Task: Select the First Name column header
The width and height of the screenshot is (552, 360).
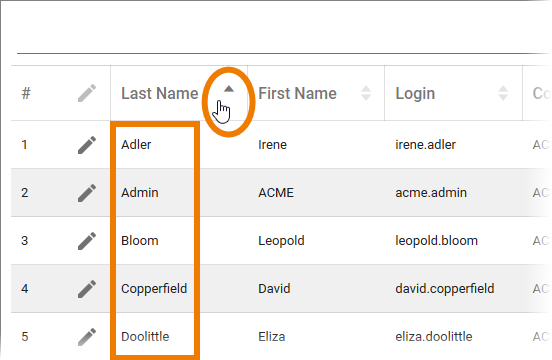Action: pos(297,93)
